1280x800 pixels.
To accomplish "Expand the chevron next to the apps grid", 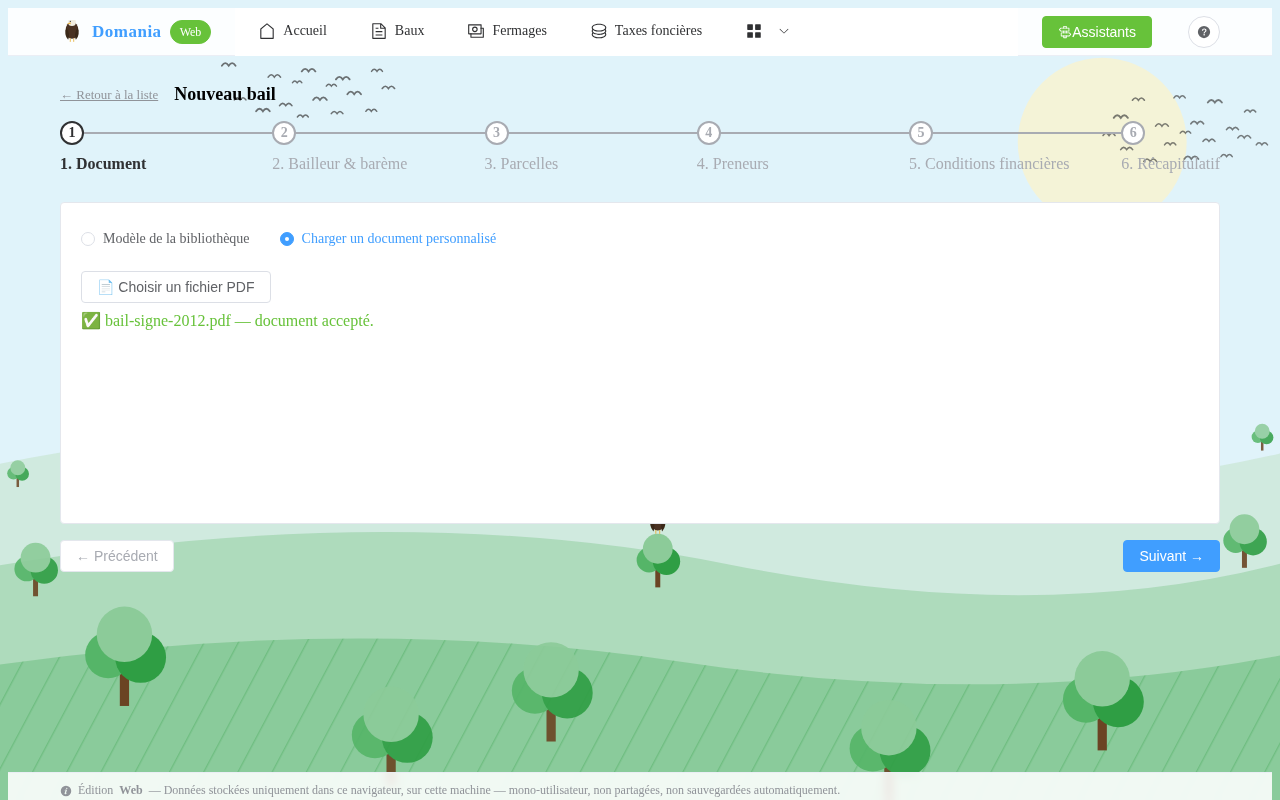I will point(784,31).
